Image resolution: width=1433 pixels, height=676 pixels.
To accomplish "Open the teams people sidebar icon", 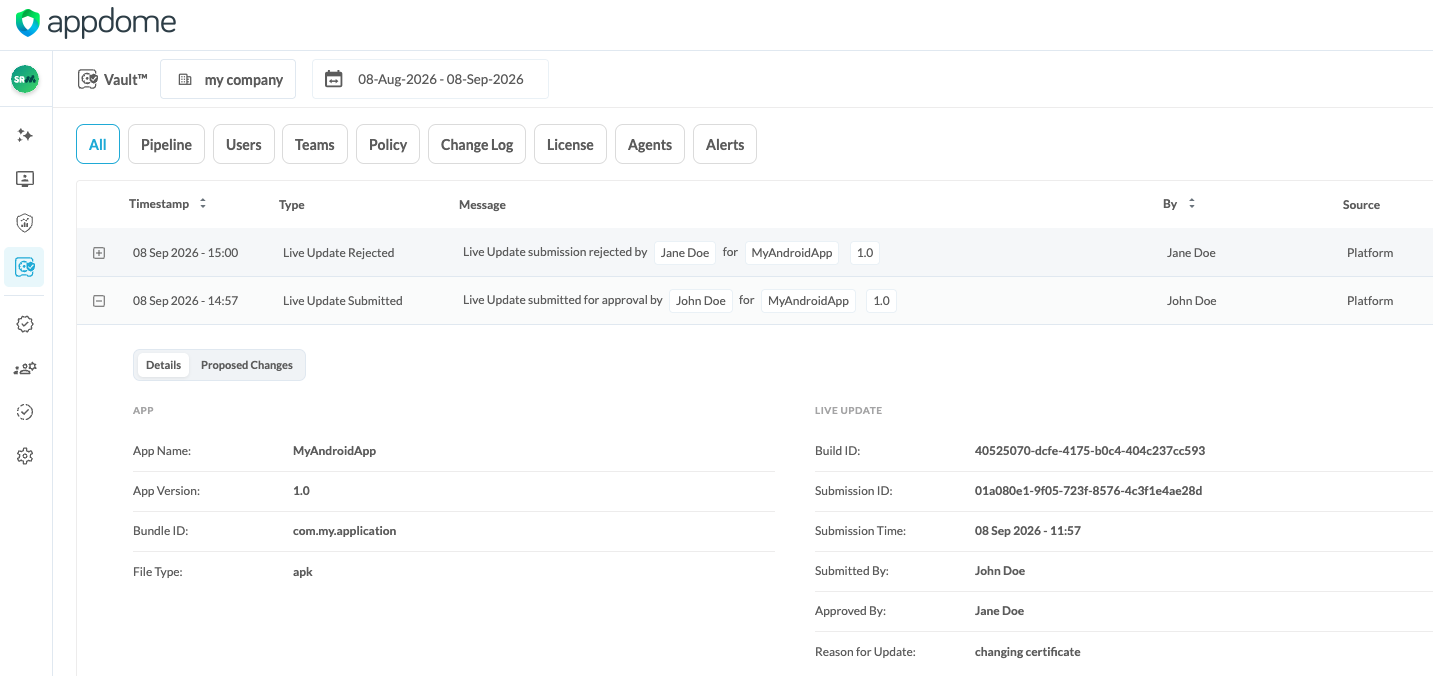I will click(25, 368).
